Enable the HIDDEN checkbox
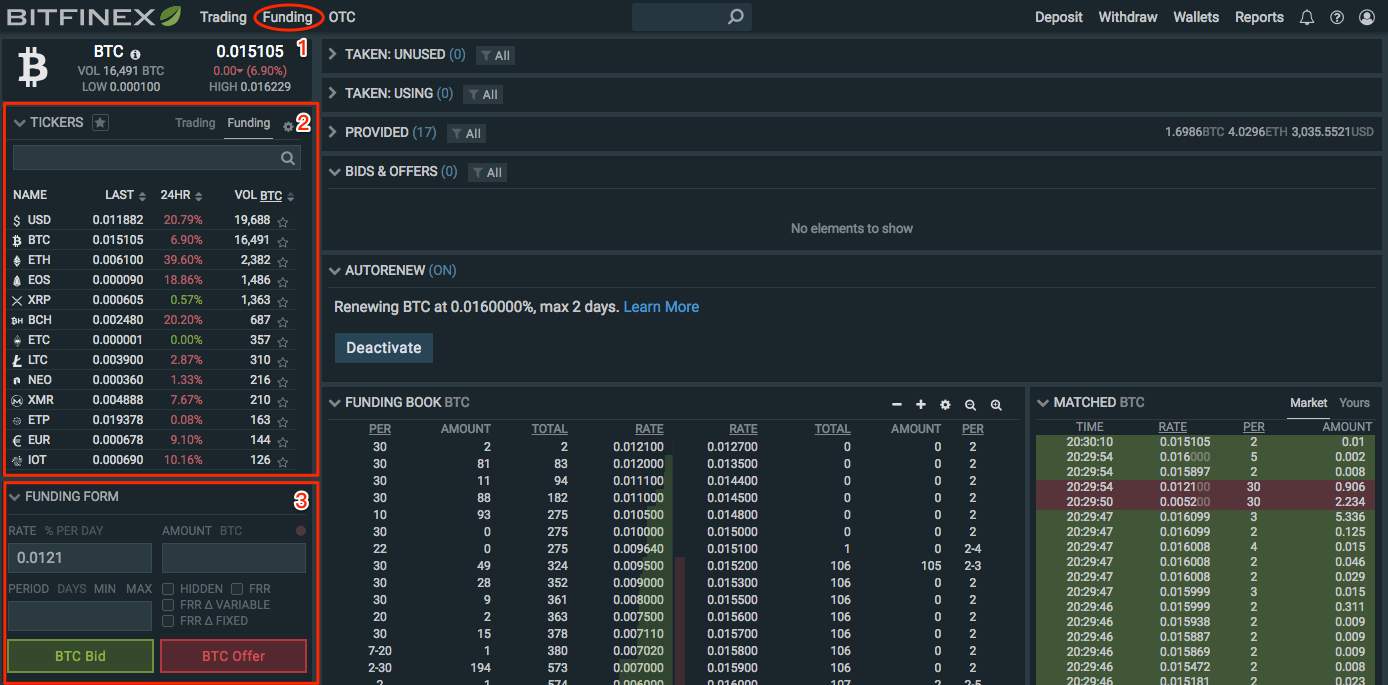 (169, 589)
